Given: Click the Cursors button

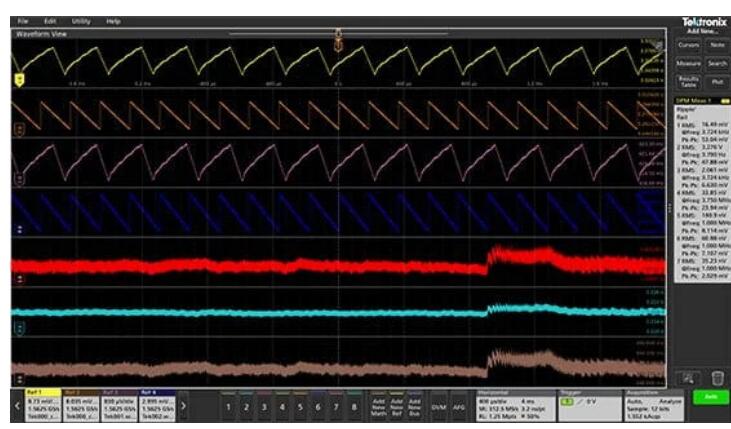Looking at the screenshot, I should pos(689,45).
